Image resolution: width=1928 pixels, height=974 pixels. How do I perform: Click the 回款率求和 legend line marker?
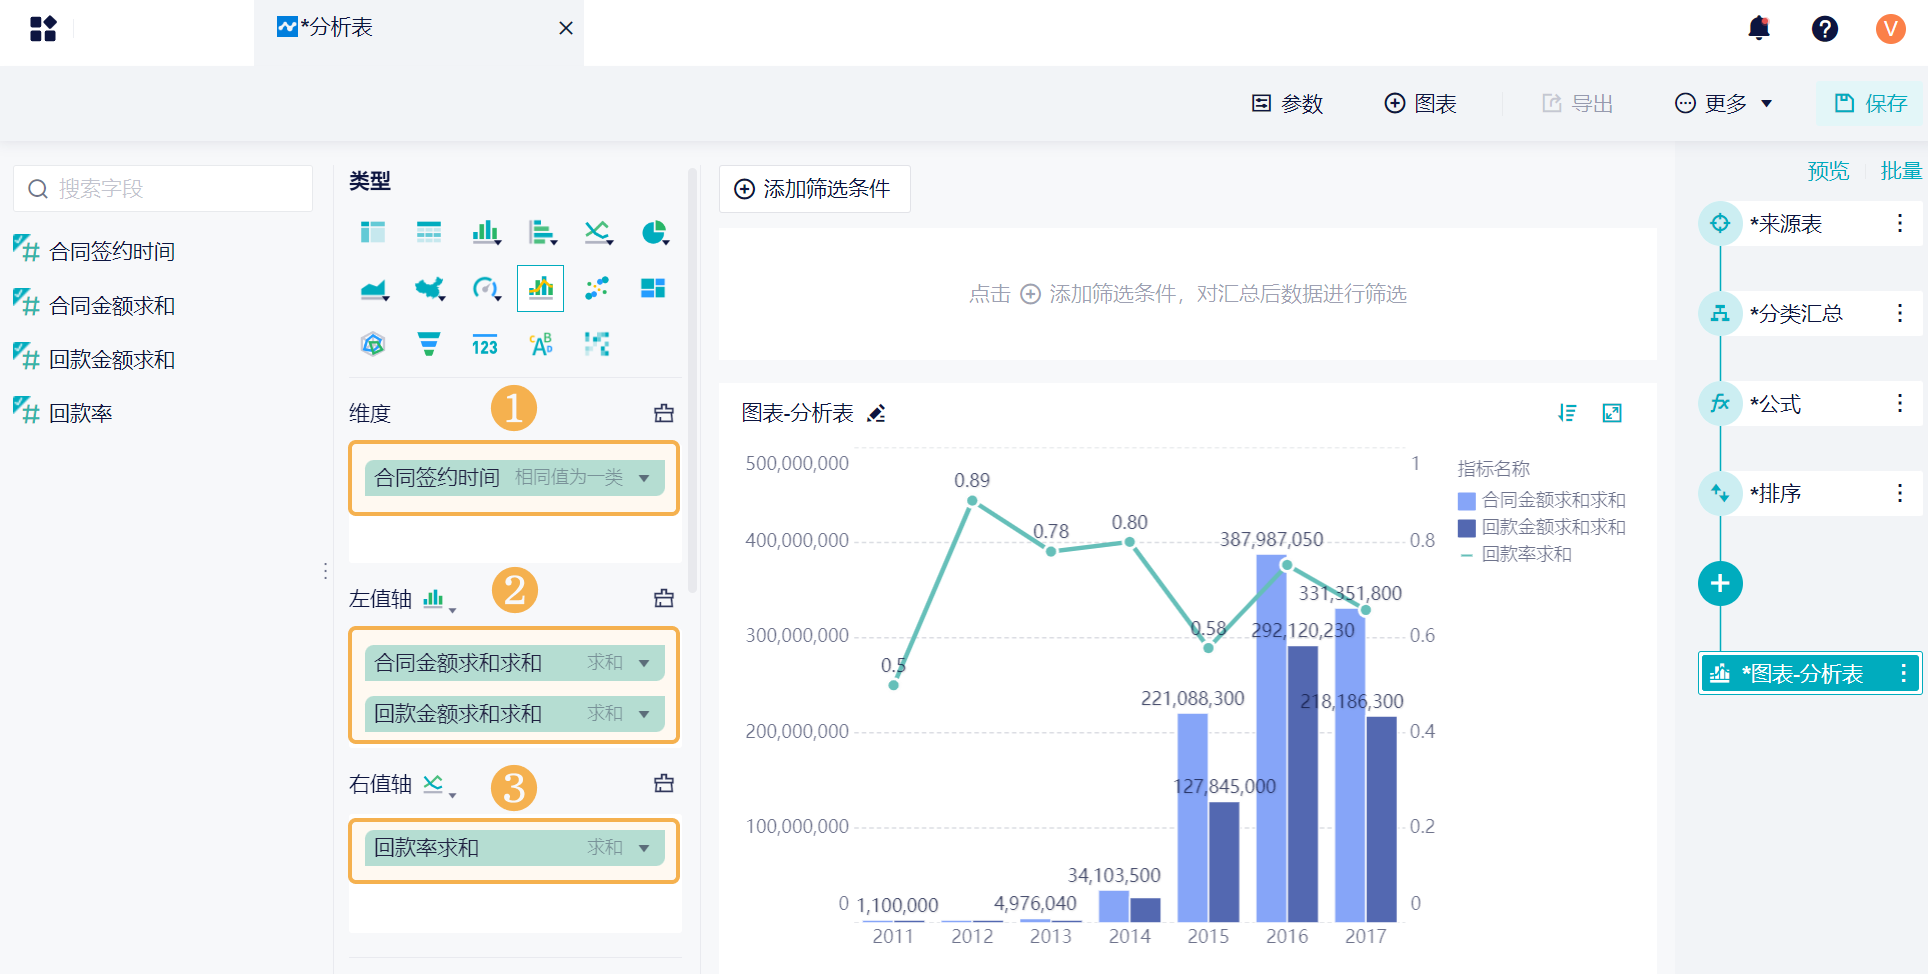point(1467,554)
